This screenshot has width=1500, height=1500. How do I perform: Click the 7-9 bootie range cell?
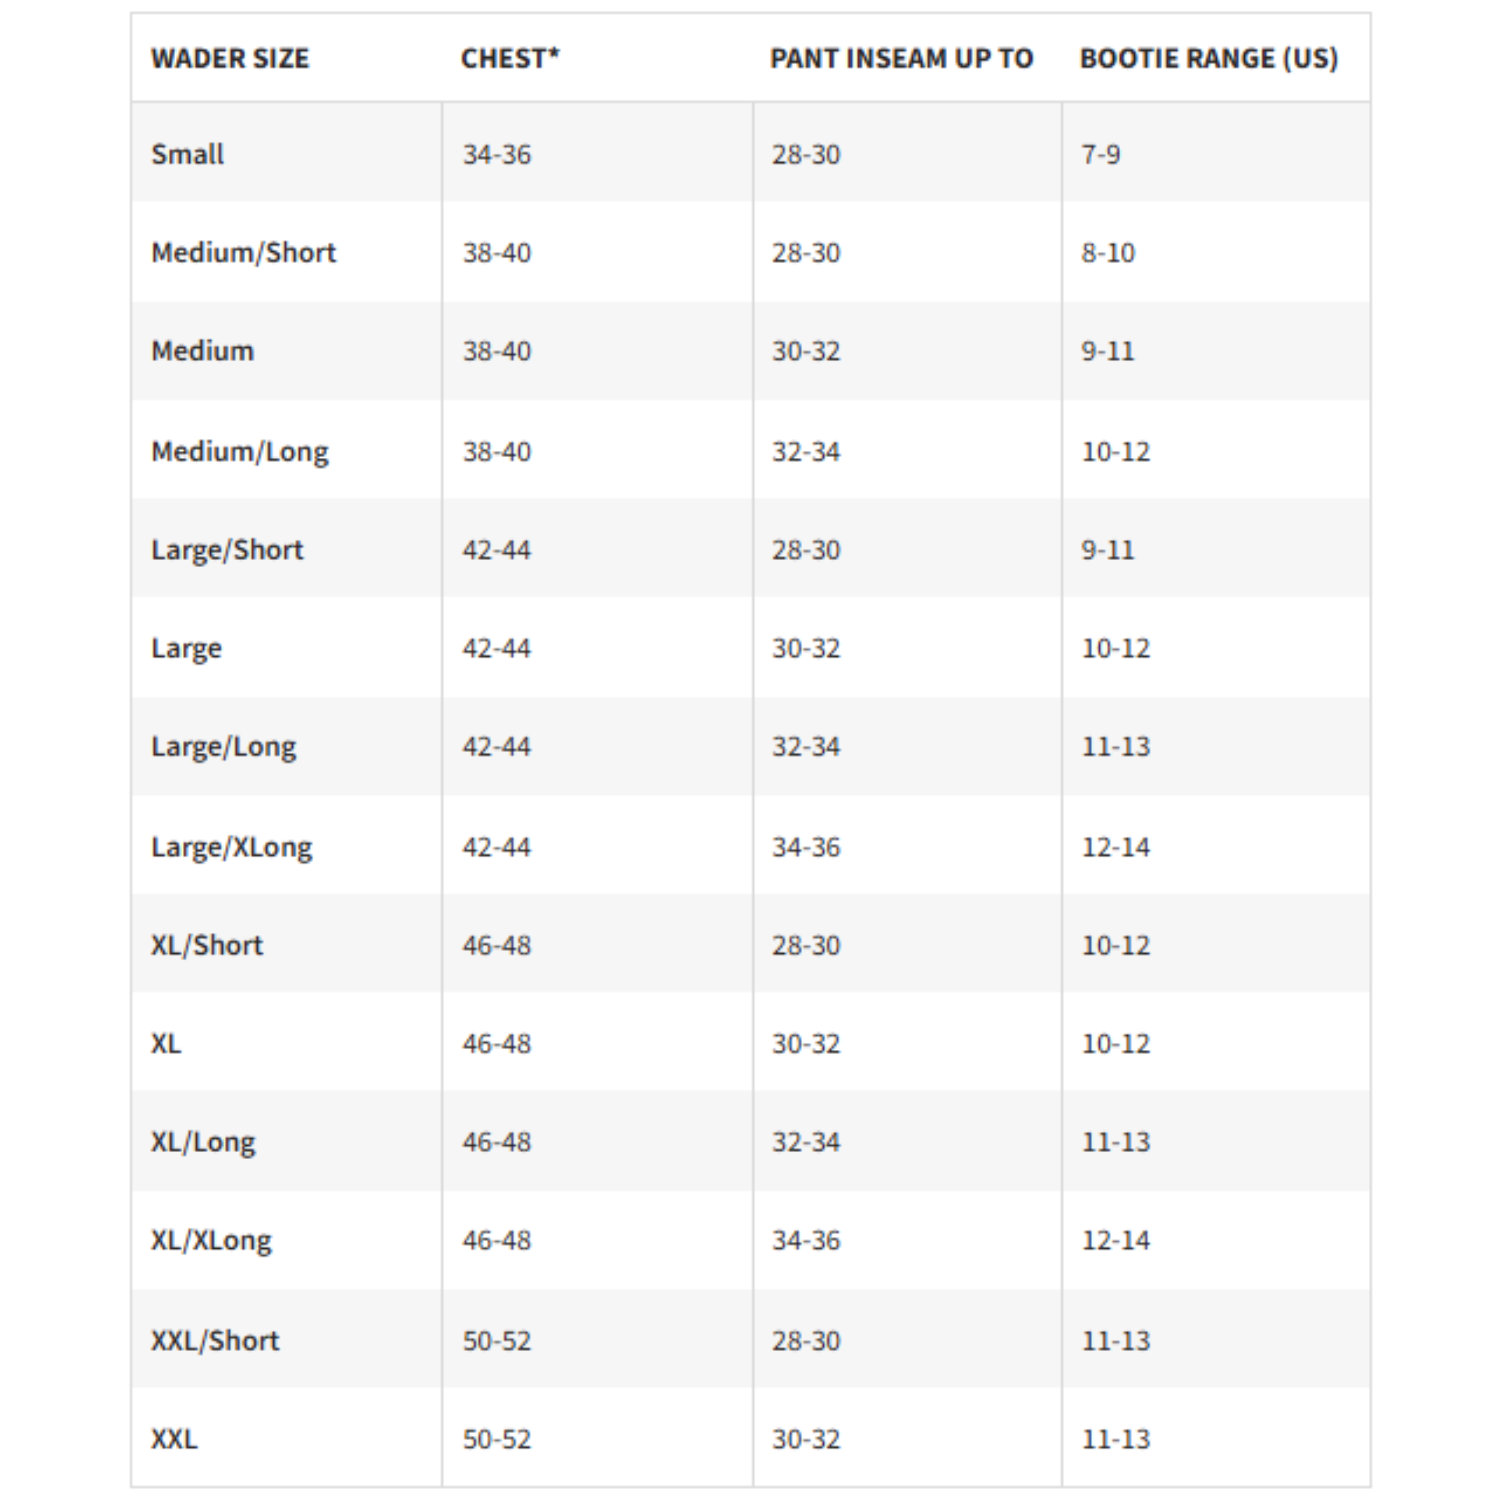1100,155
